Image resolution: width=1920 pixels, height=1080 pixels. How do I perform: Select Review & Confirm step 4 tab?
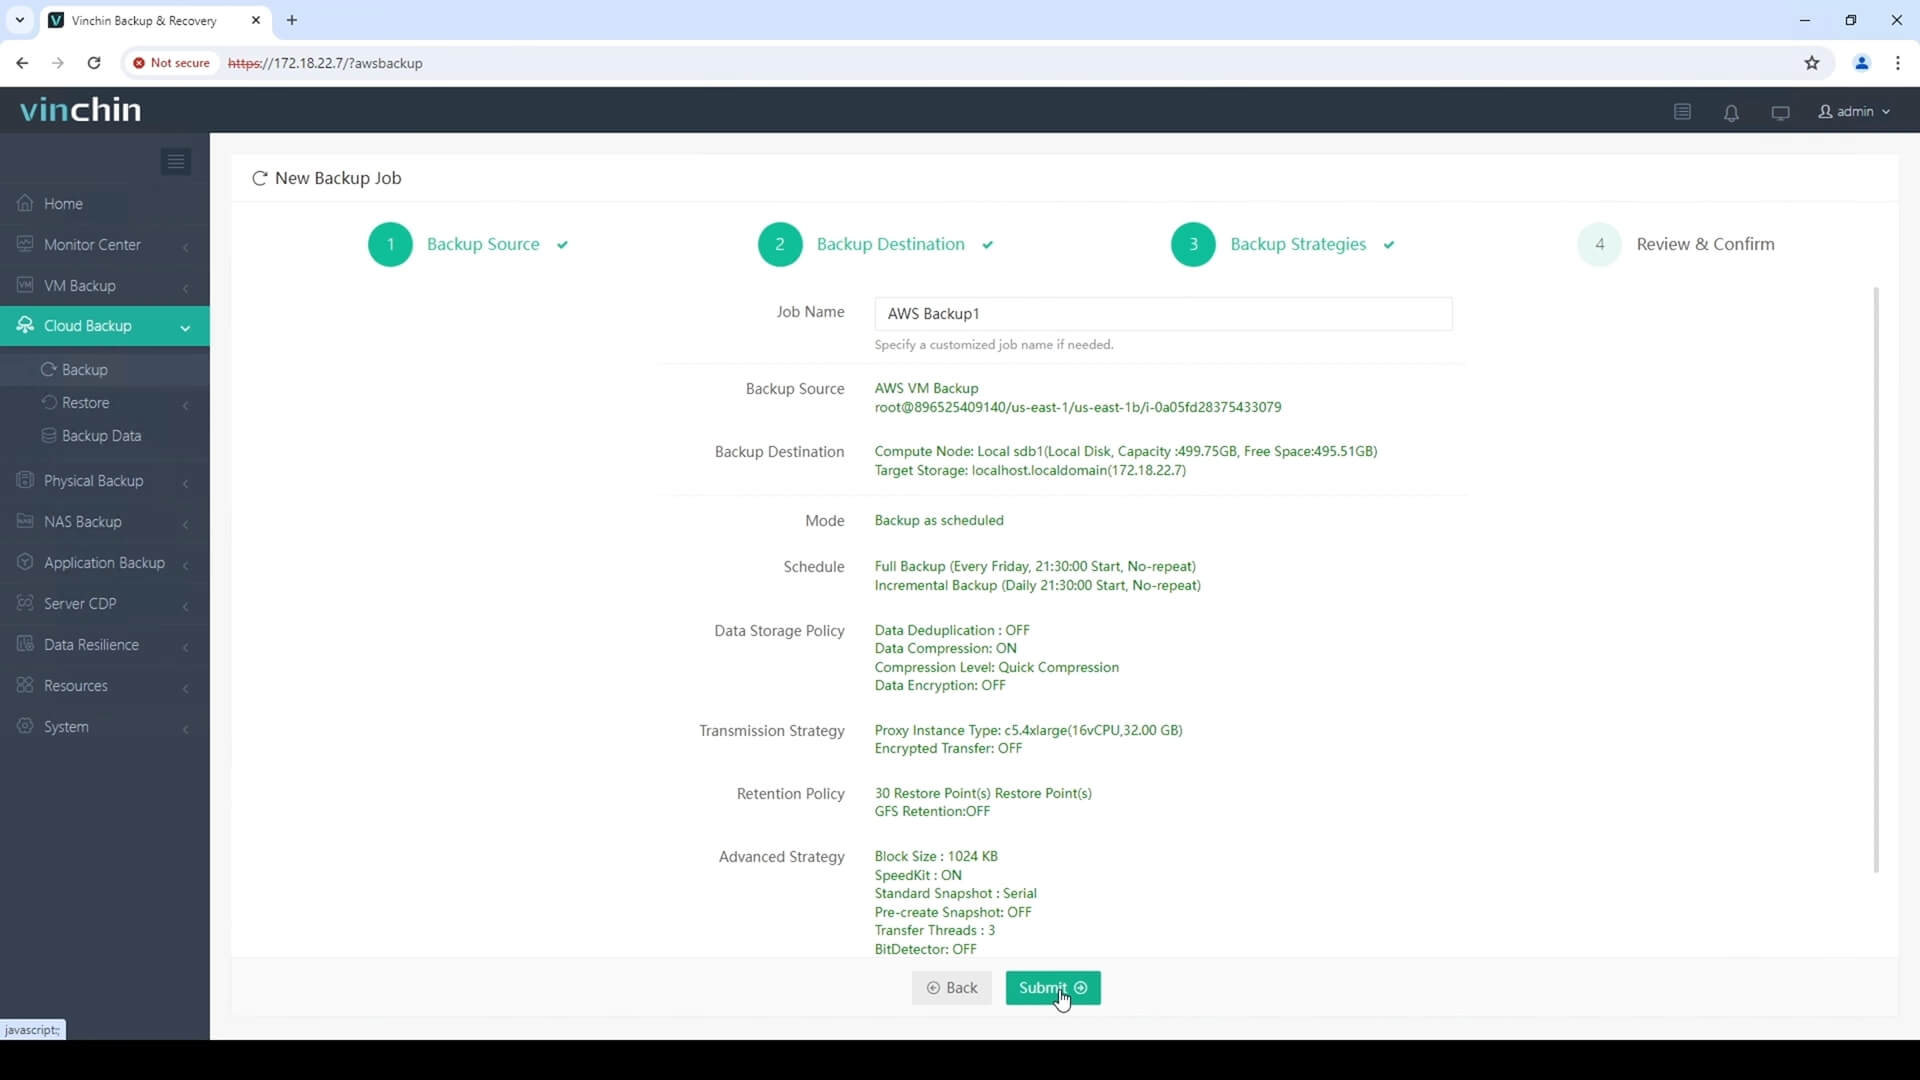click(1681, 244)
